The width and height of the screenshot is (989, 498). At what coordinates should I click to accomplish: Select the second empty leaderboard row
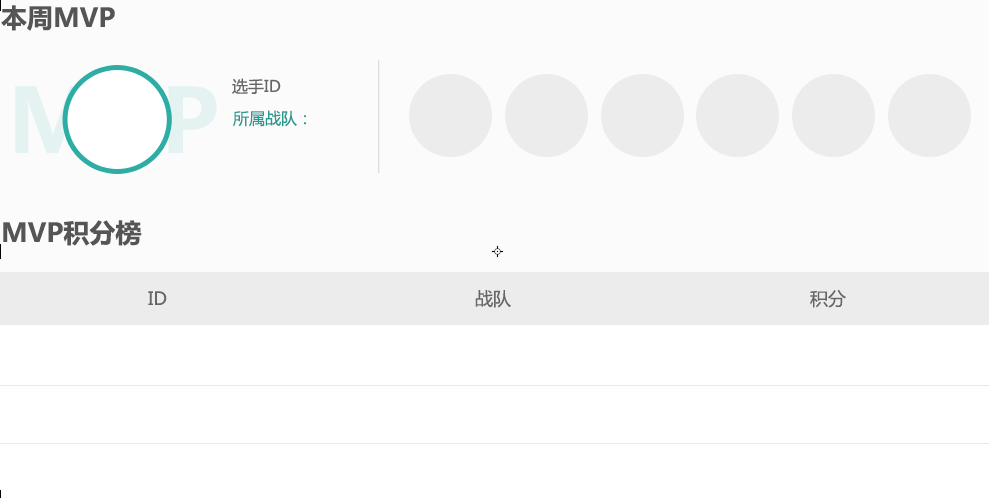494,414
